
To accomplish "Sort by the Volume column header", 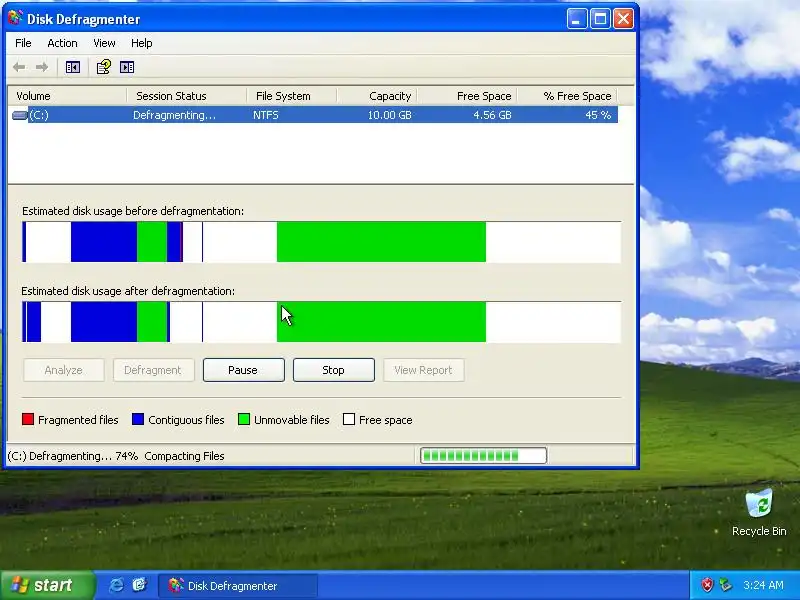I will pos(67,96).
